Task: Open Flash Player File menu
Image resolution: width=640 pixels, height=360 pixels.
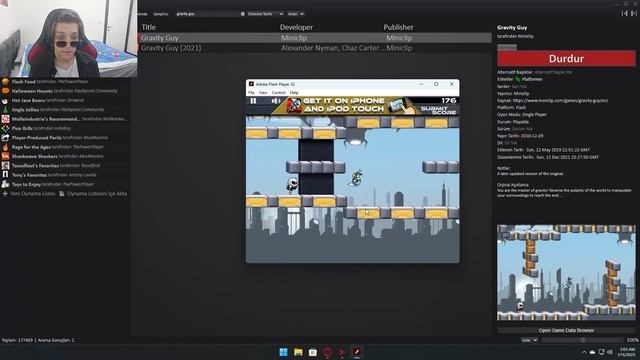Action: pyautogui.click(x=251, y=93)
